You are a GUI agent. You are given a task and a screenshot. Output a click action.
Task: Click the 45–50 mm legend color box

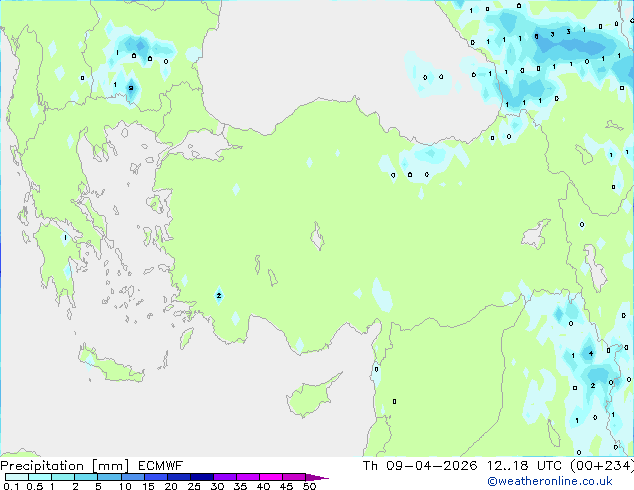(294, 477)
